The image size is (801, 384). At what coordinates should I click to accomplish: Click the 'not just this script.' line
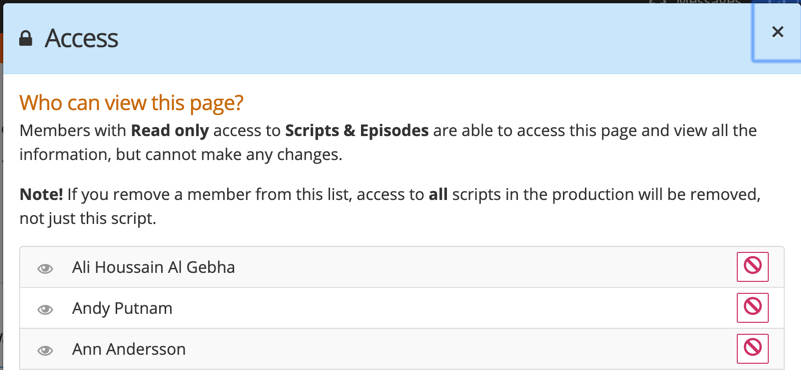pyautogui.click(x=87, y=219)
